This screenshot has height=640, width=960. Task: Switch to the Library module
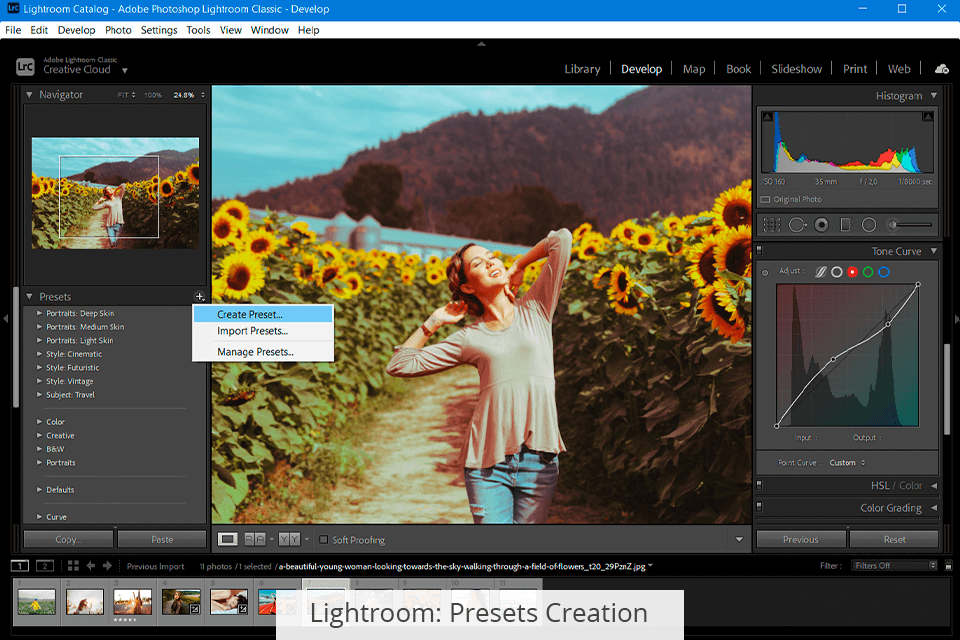tap(582, 69)
